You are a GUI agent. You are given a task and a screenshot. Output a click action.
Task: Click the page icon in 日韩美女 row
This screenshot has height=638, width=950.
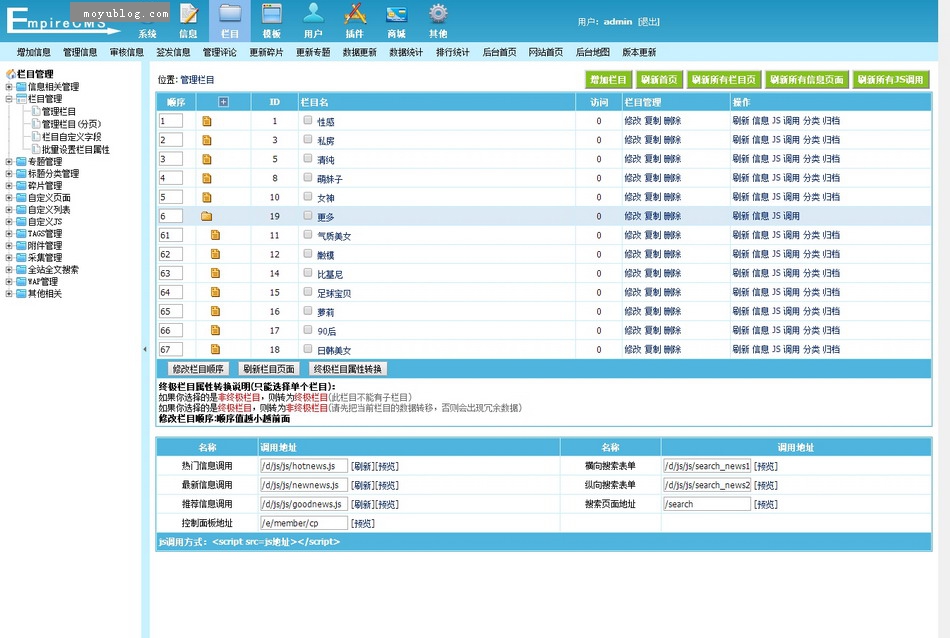pyautogui.click(x=215, y=350)
